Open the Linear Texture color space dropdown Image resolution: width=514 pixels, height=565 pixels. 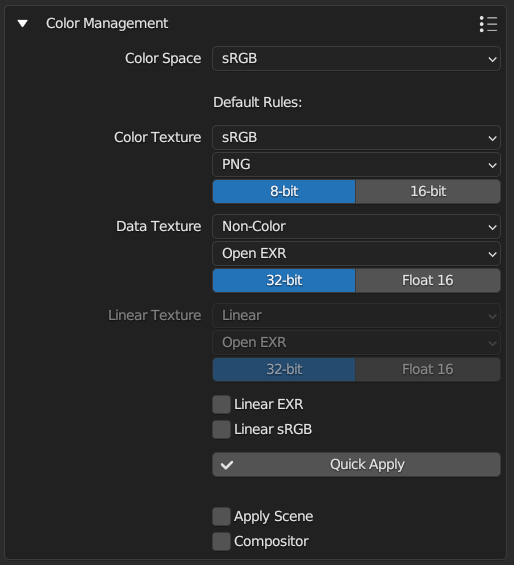[x=356, y=315]
